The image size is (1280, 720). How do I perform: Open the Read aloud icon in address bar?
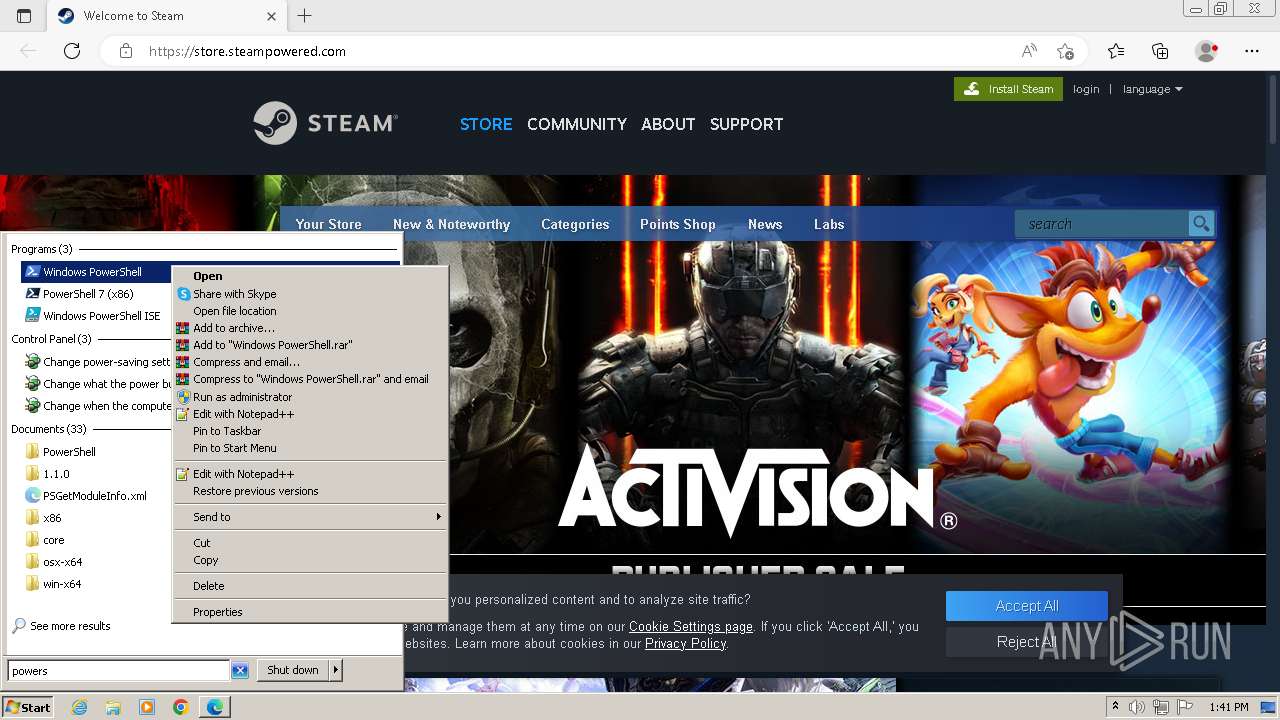pyautogui.click(x=1029, y=51)
